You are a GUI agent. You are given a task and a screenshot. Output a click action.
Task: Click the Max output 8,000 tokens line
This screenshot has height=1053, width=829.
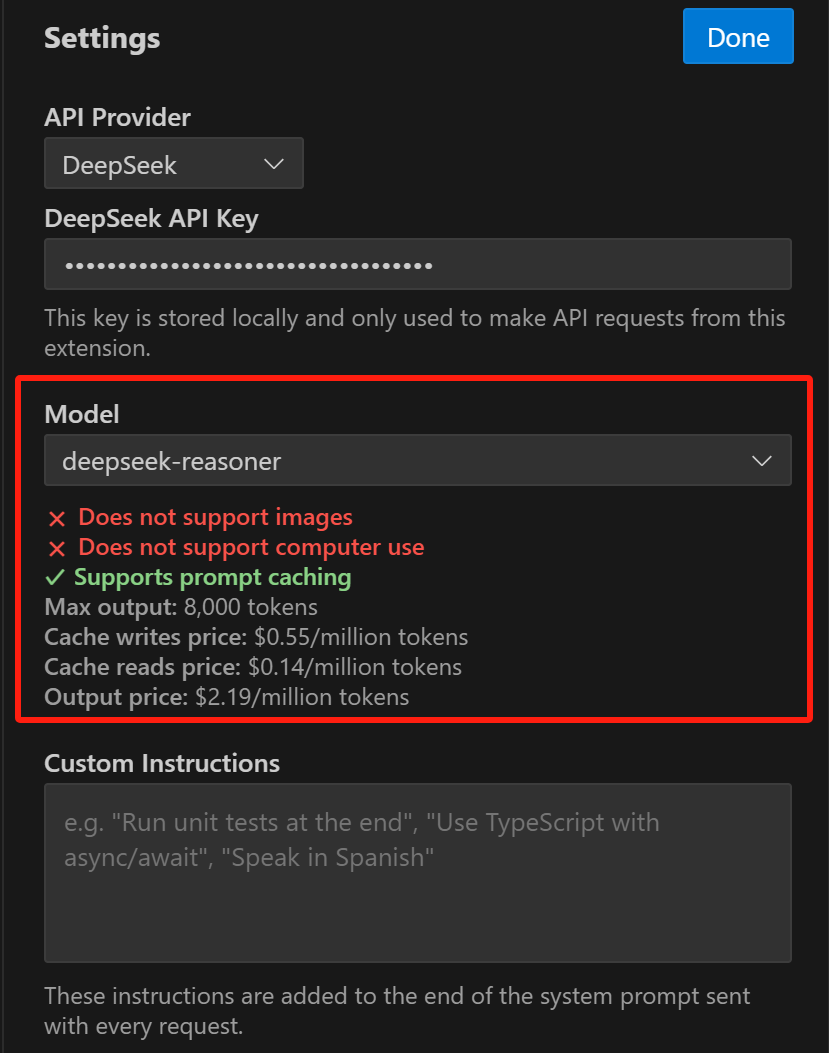(181, 607)
